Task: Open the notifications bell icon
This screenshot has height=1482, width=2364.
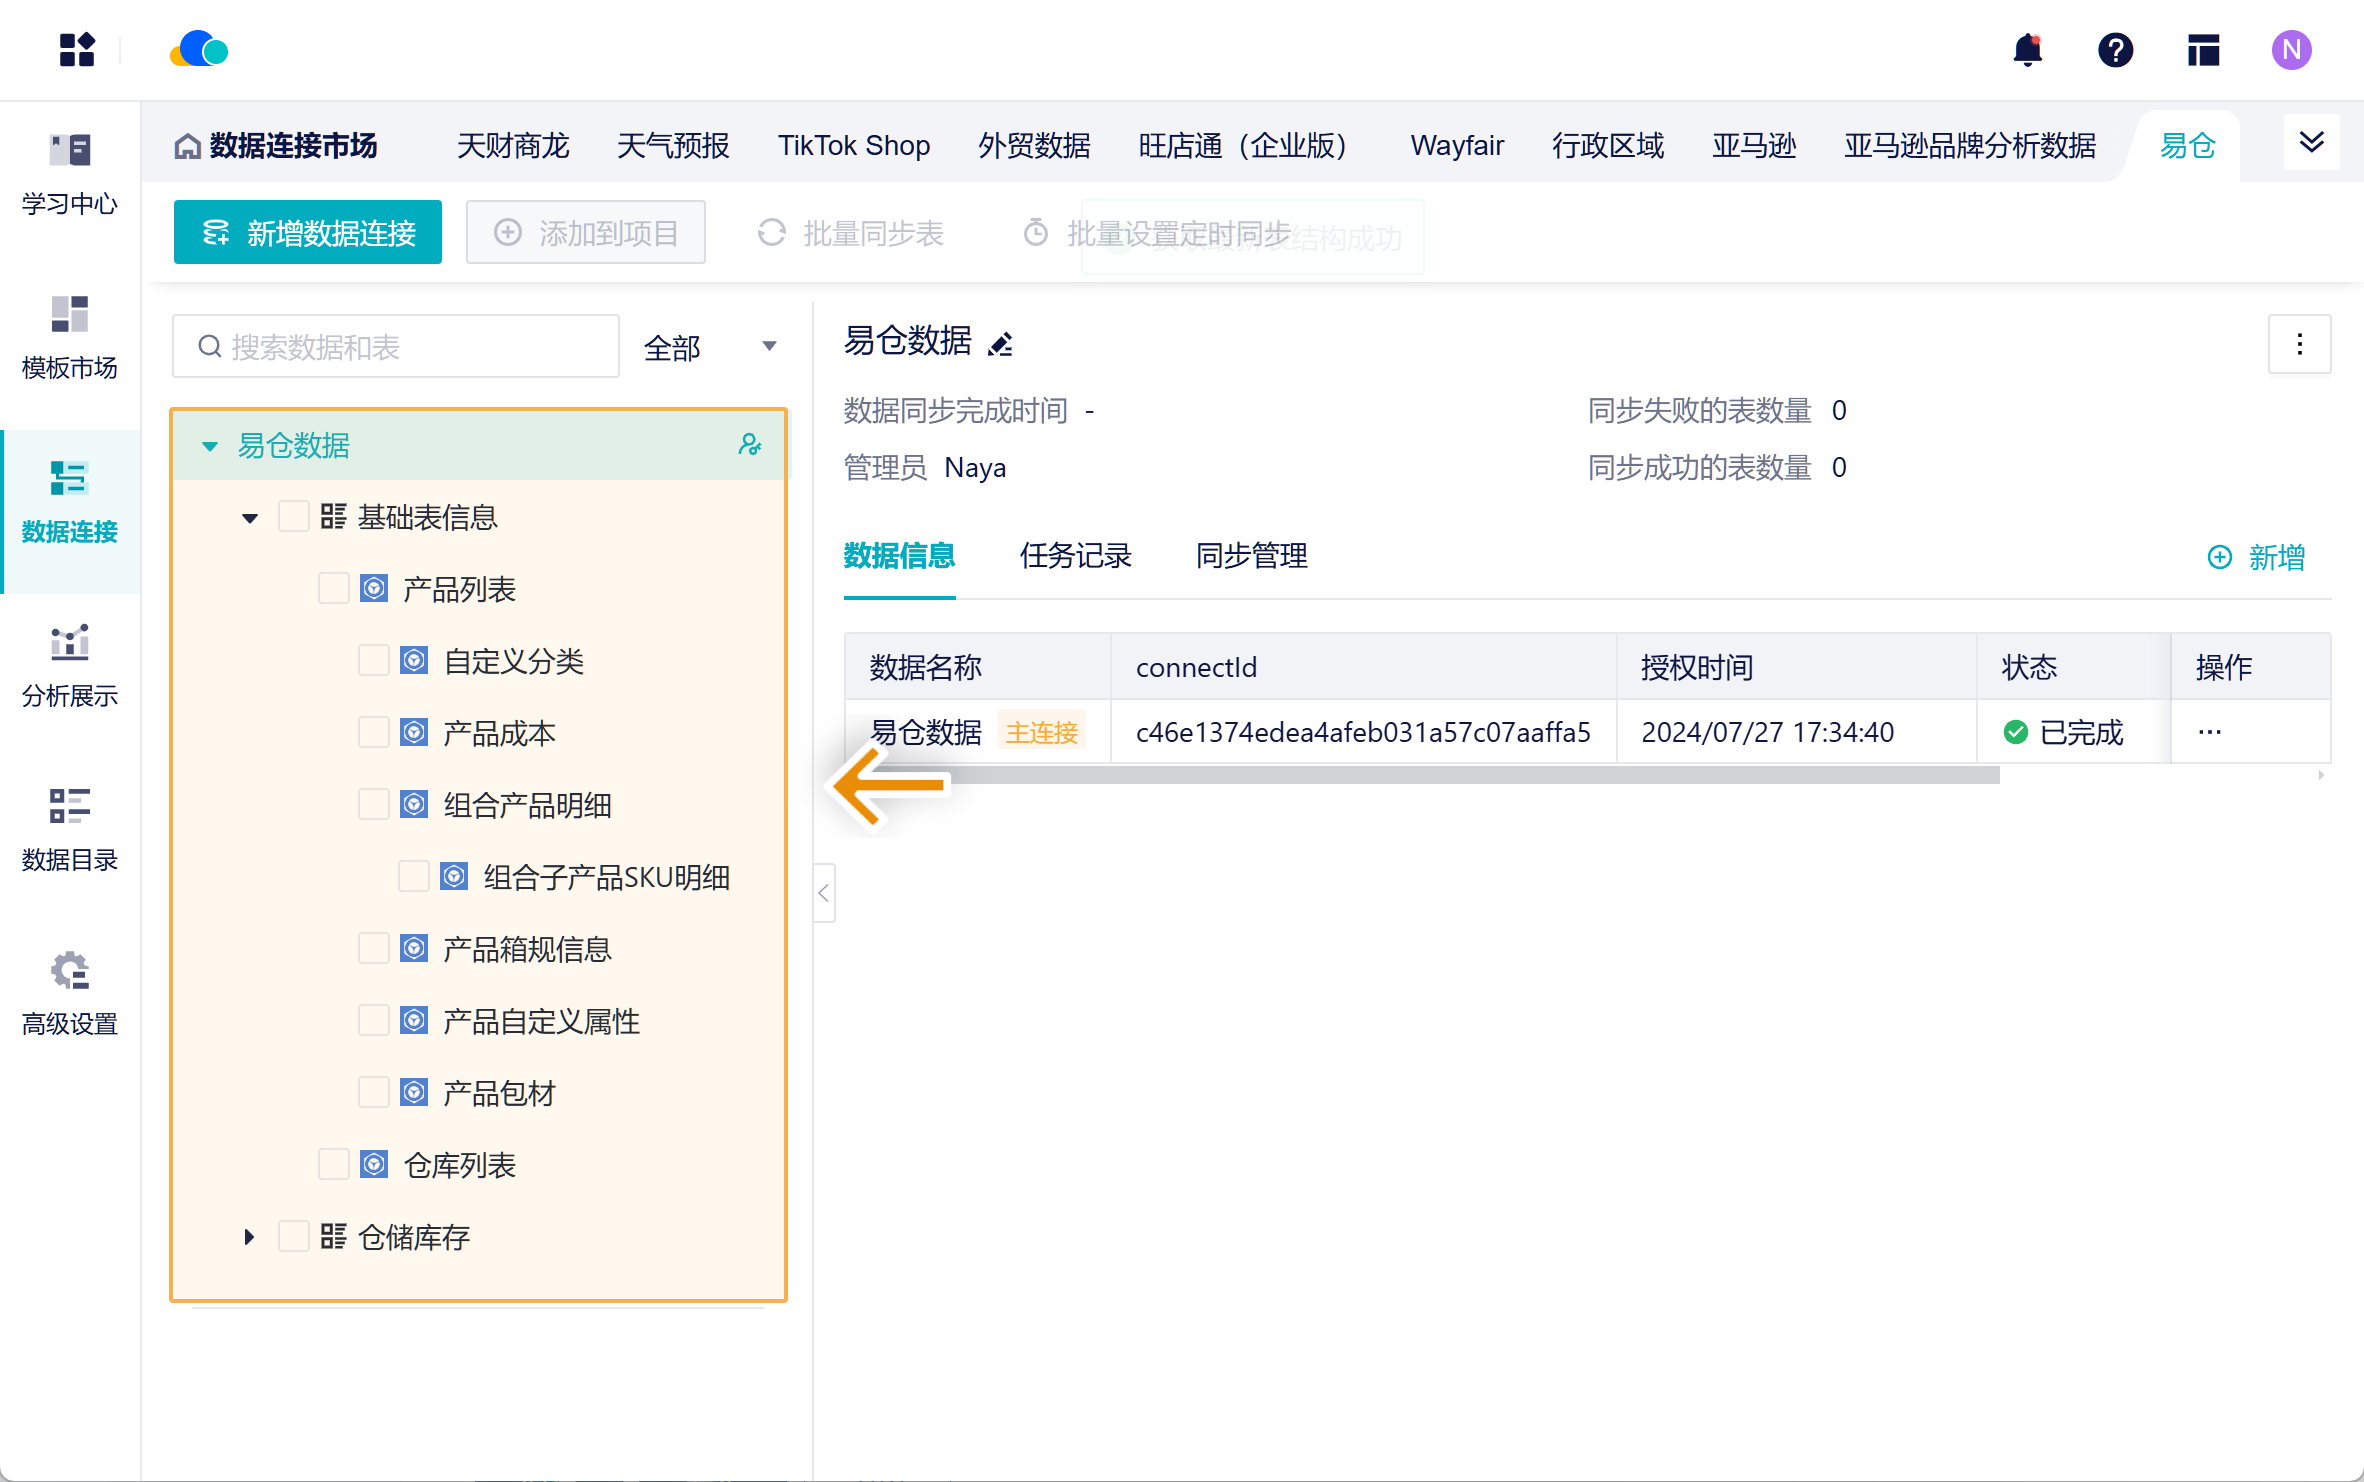Action: (2027, 50)
